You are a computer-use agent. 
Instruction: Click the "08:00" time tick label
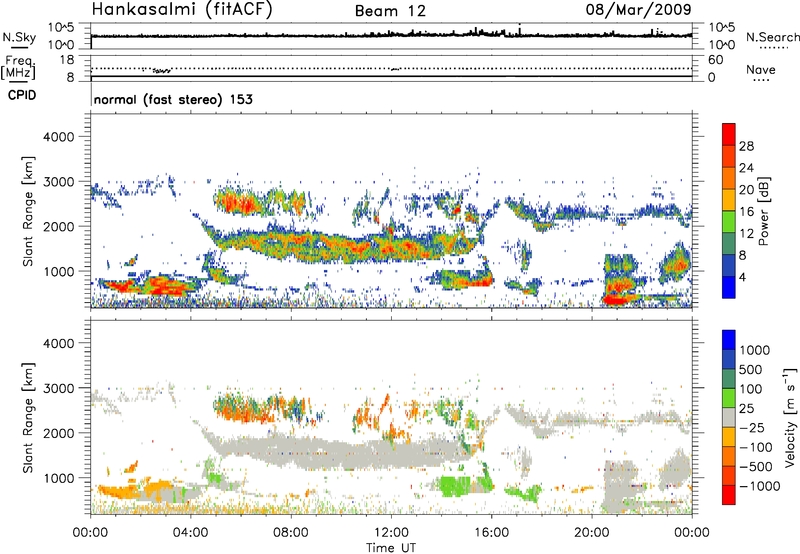291,533
